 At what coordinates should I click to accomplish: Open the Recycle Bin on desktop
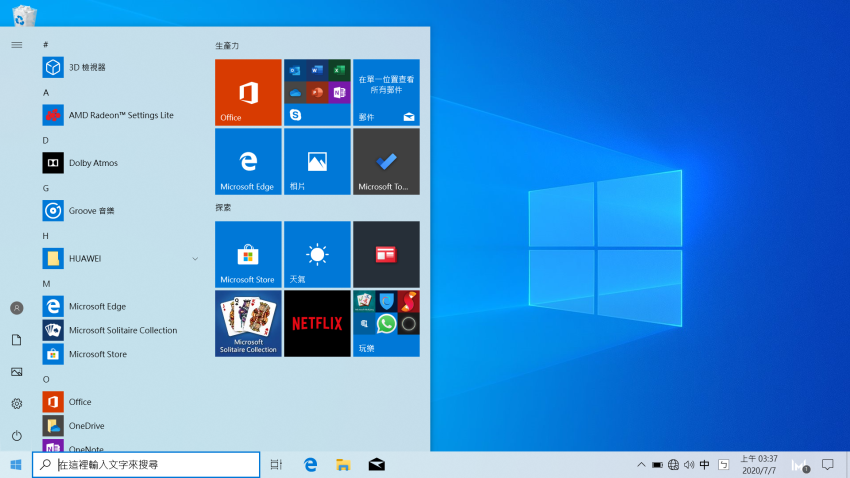[x=24, y=14]
